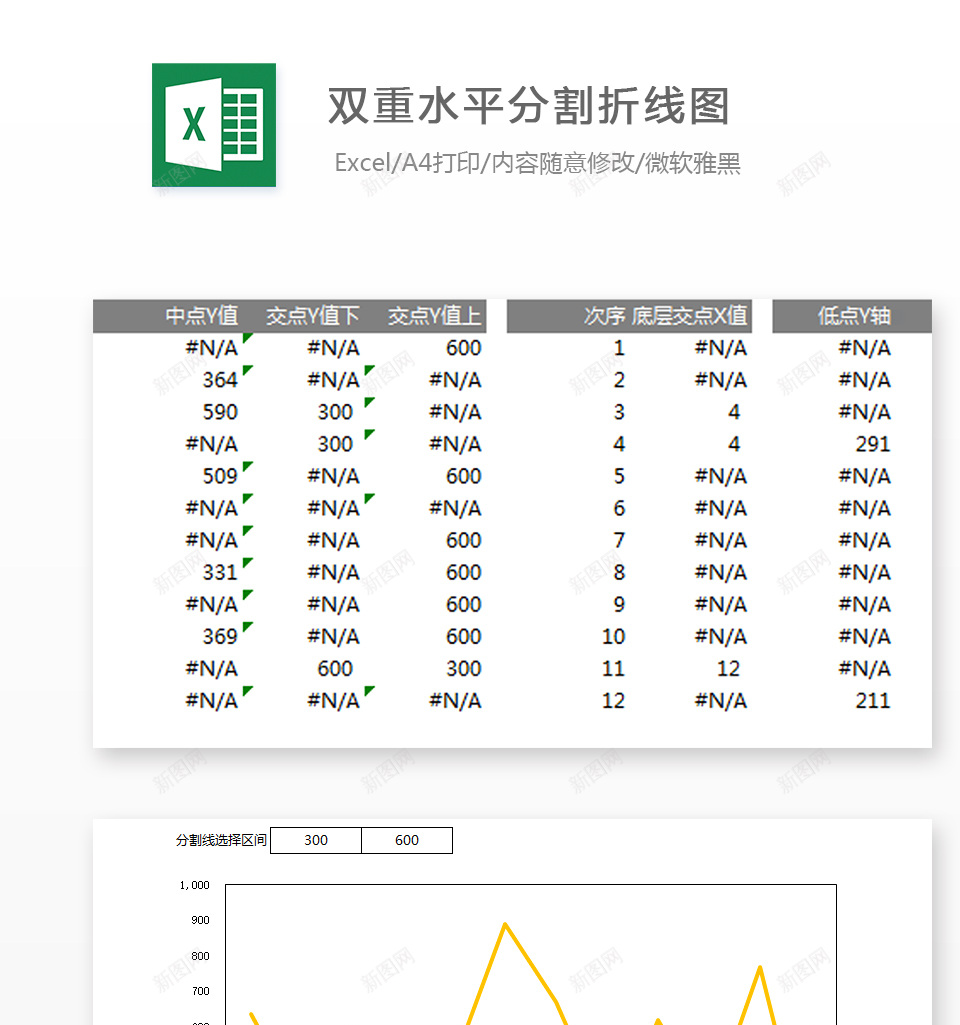Select the 12 cell in 底层交点X值 column
This screenshot has height=1025, width=960.
[729, 668]
